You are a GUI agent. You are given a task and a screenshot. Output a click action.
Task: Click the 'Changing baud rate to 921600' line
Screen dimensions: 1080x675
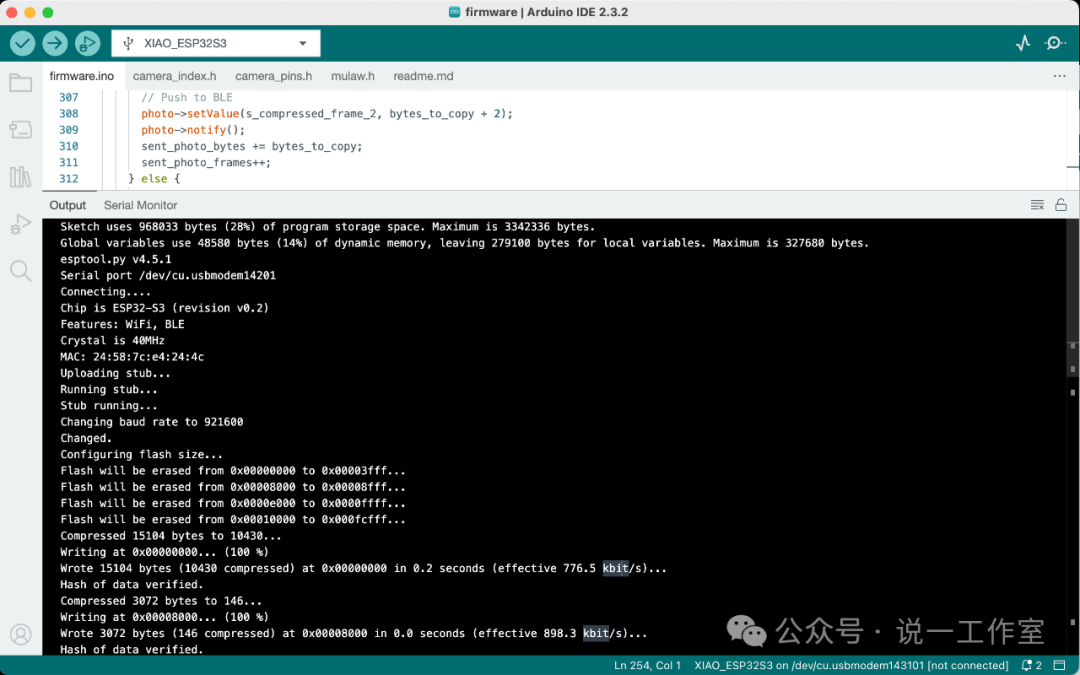click(x=152, y=422)
